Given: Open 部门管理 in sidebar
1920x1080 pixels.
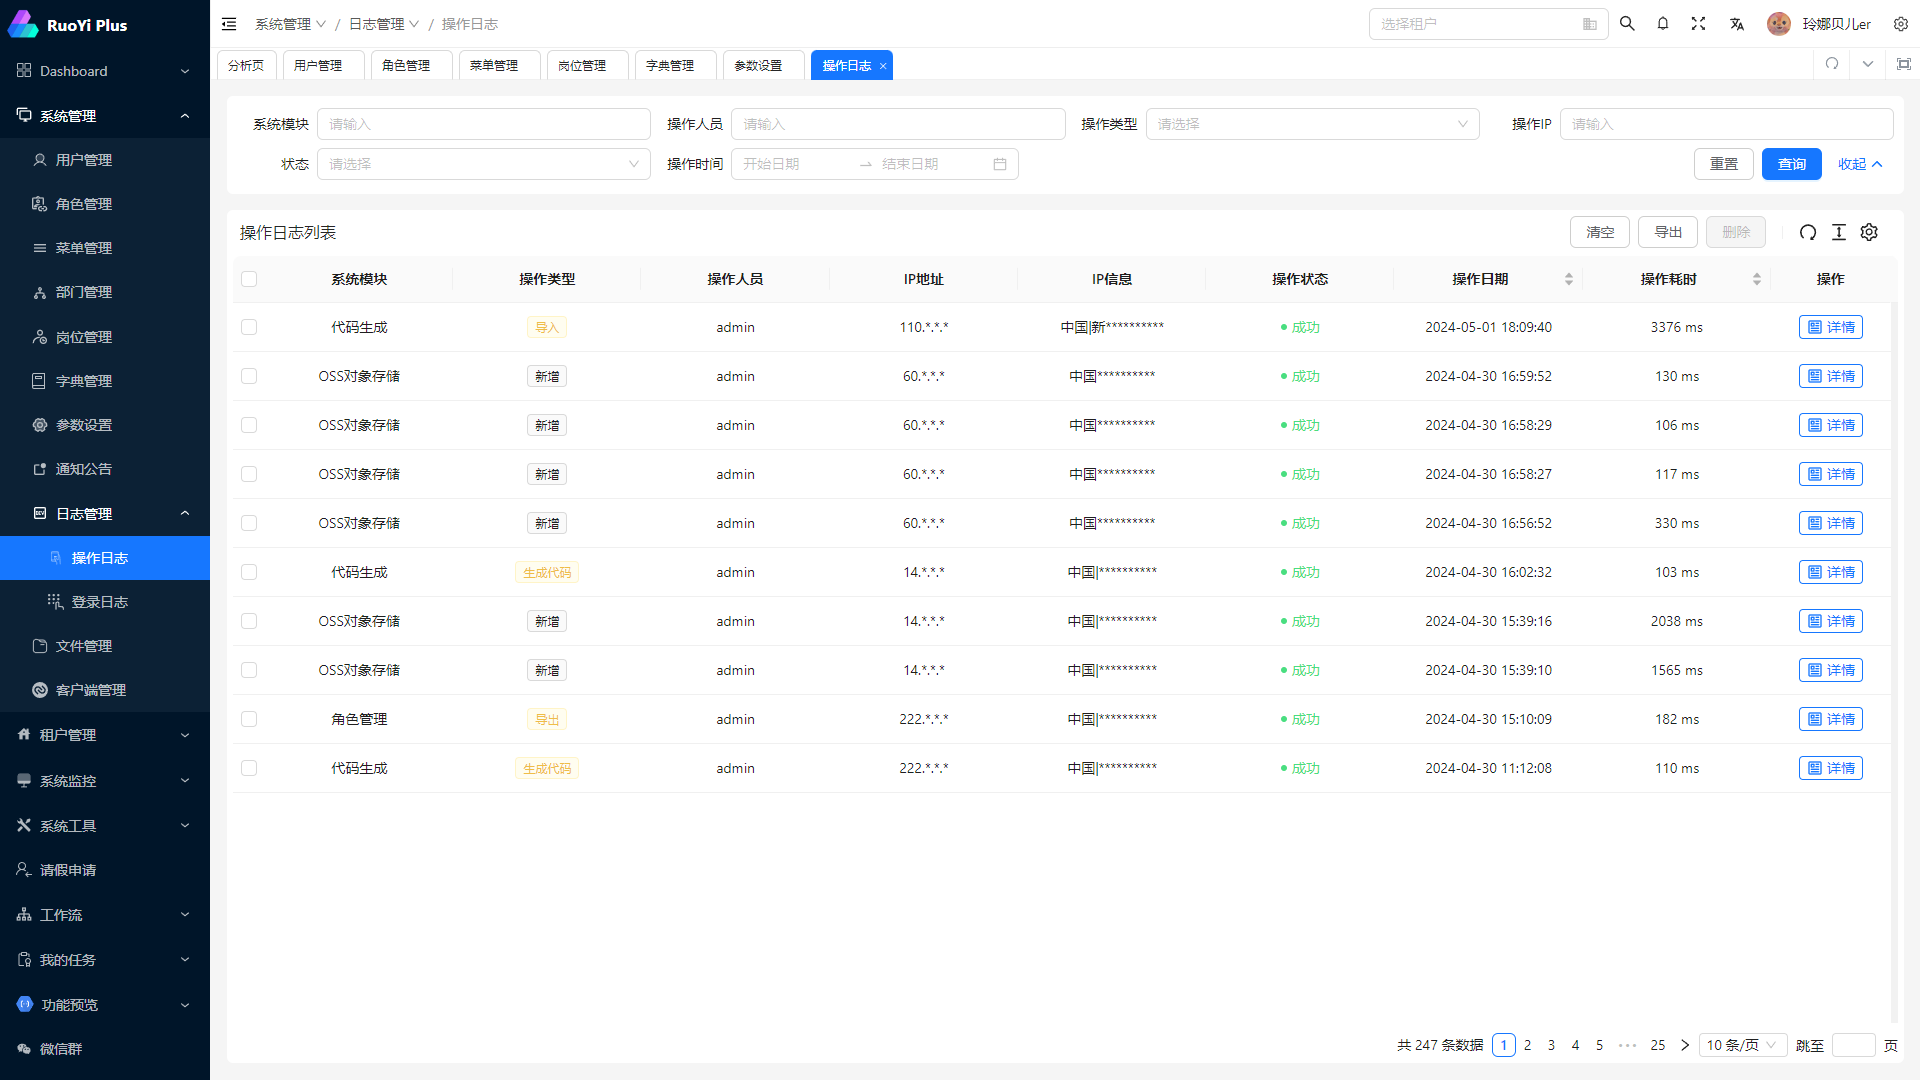Looking at the screenshot, I should (105, 292).
